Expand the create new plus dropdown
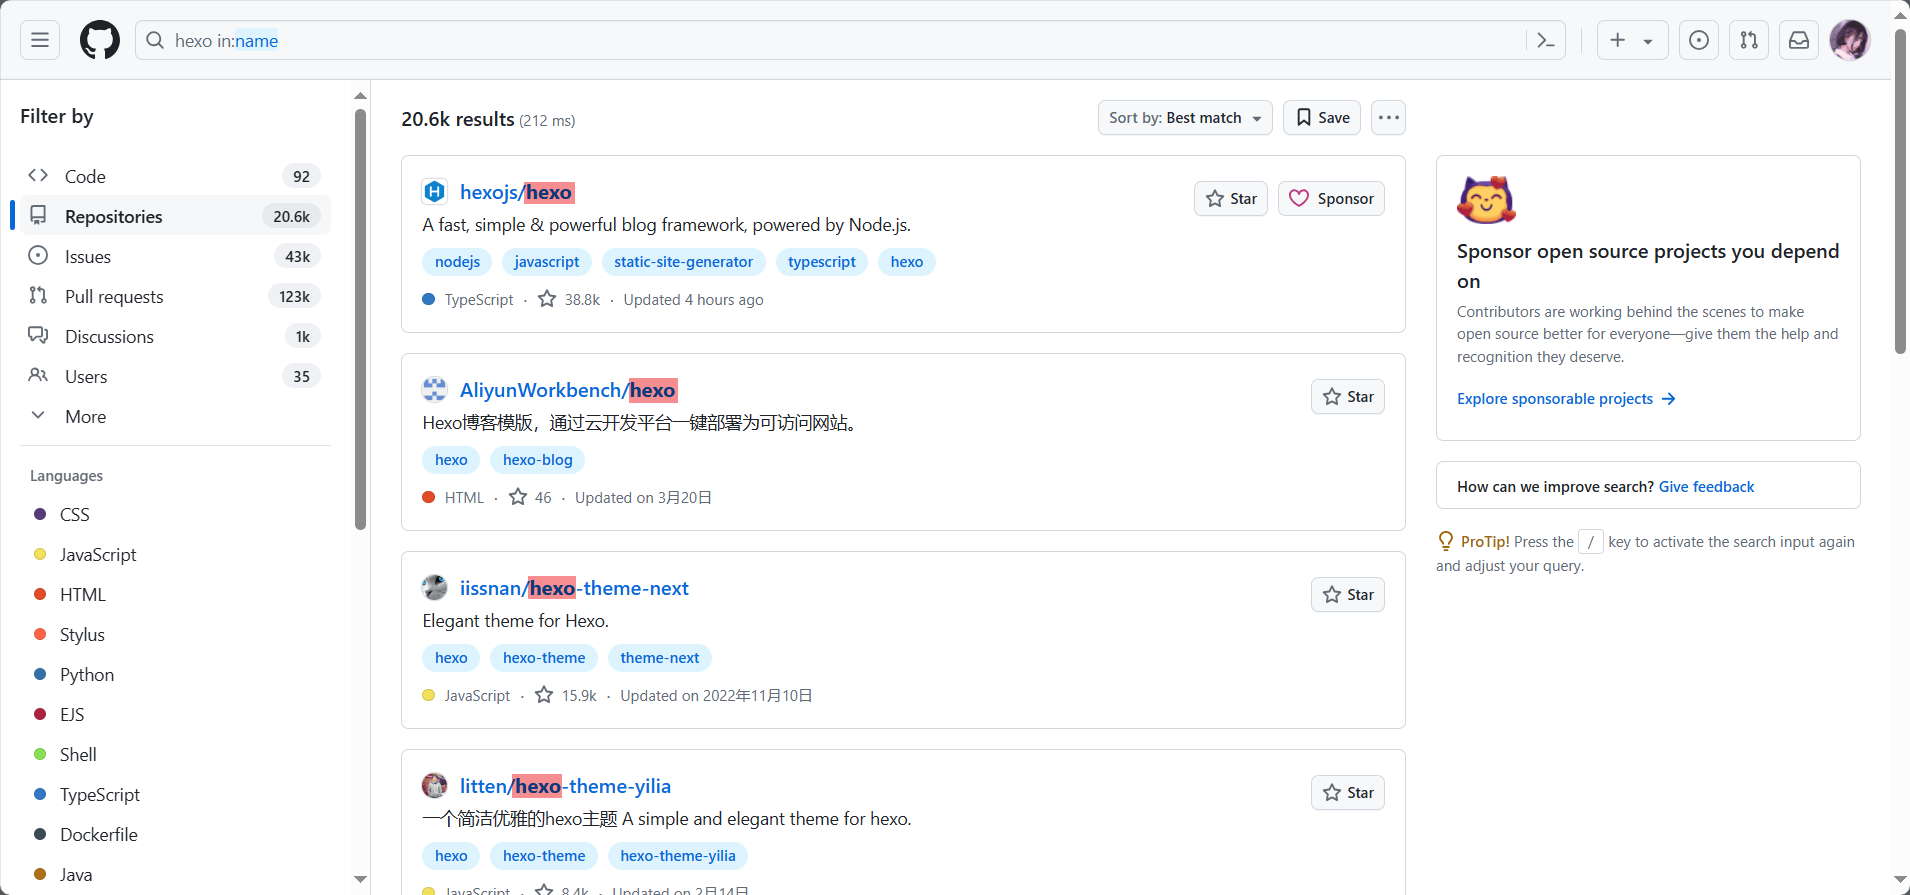The image size is (1910, 895). pyautogui.click(x=1631, y=40)
